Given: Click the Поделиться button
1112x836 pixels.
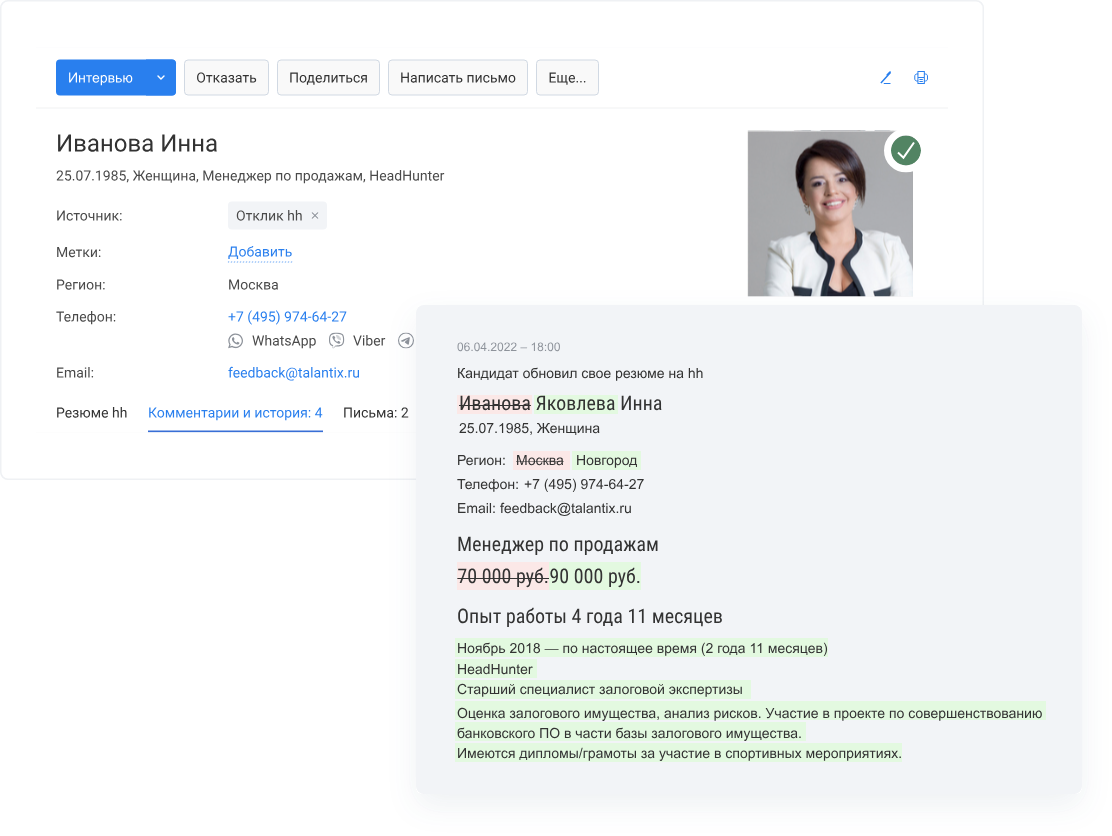Looking at the screenshot, I should (328, 78).
